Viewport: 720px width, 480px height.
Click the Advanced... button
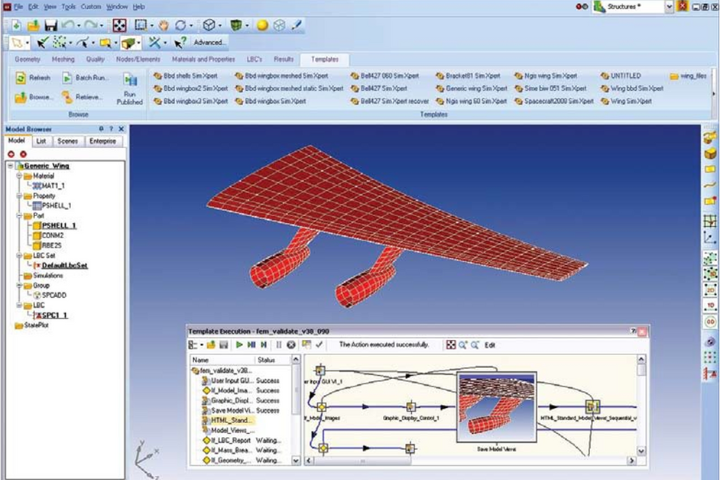tap(209, 43)
